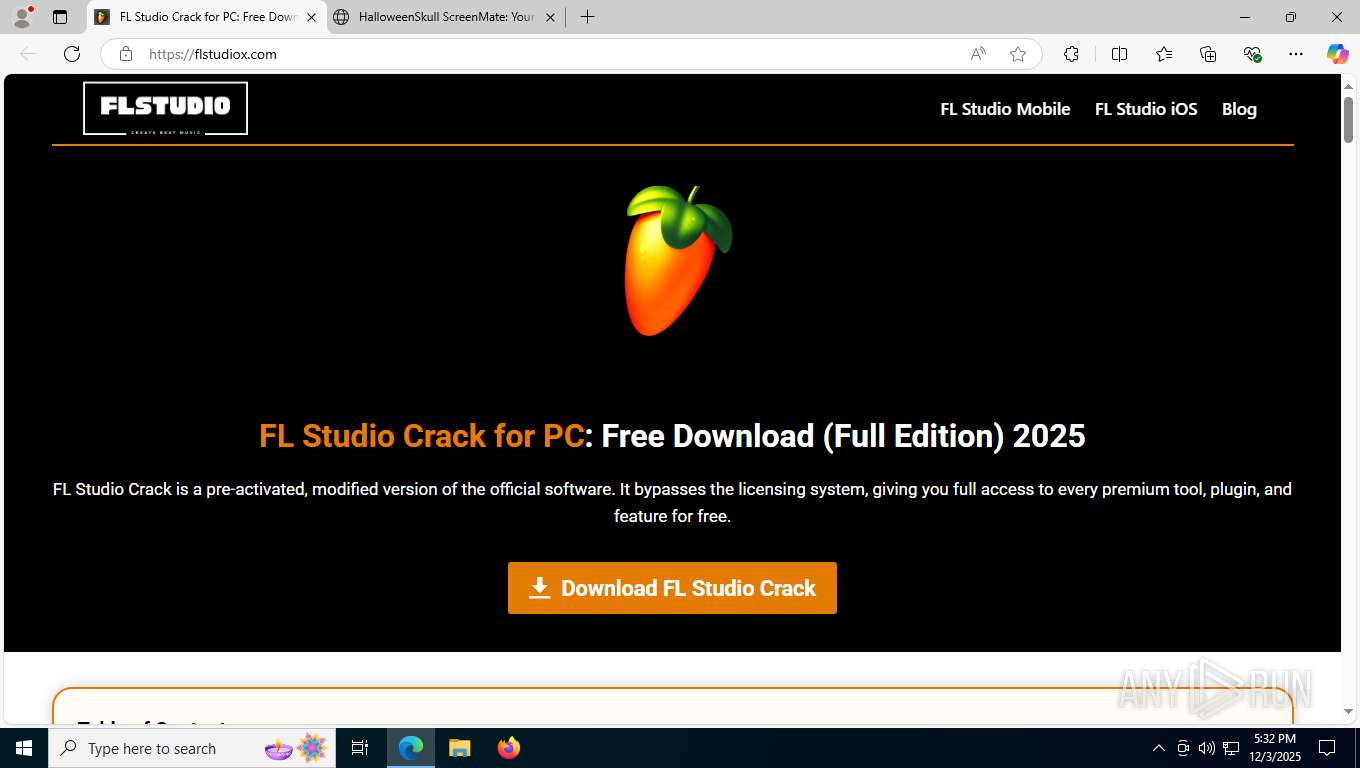1360x768 pixels.
Task: Open the Collections icon
Action: coord(1208,54)
